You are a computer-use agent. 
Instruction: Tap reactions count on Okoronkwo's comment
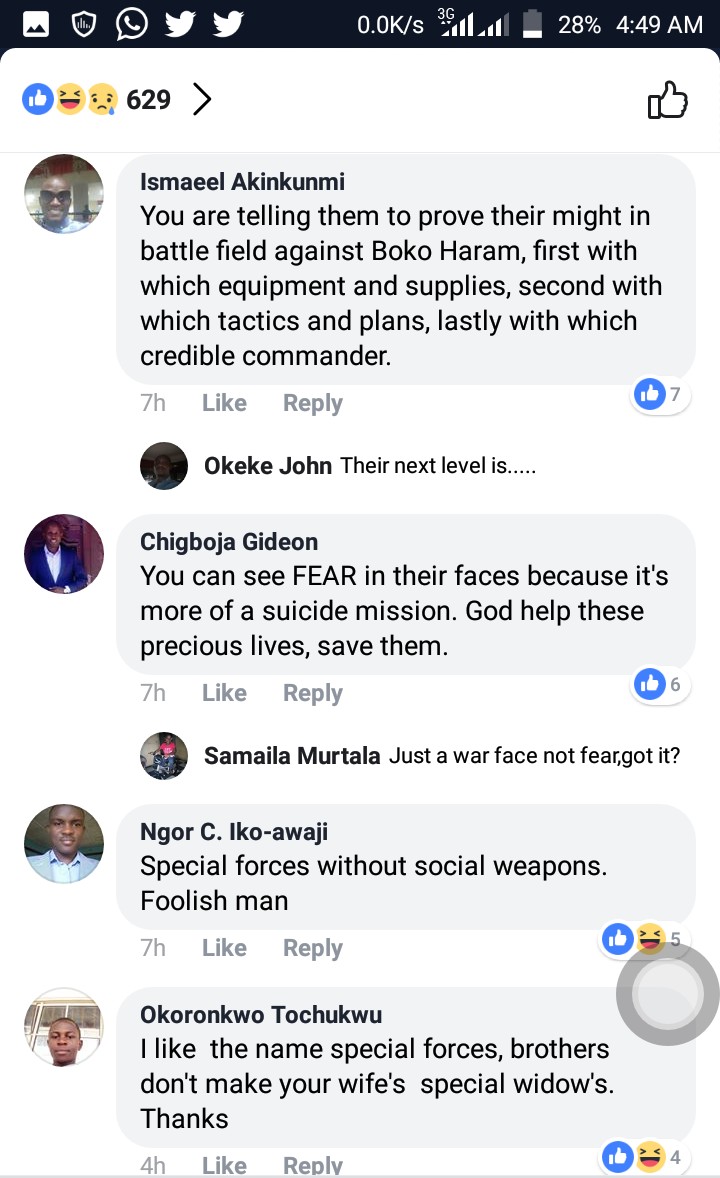coord(646,1158)
